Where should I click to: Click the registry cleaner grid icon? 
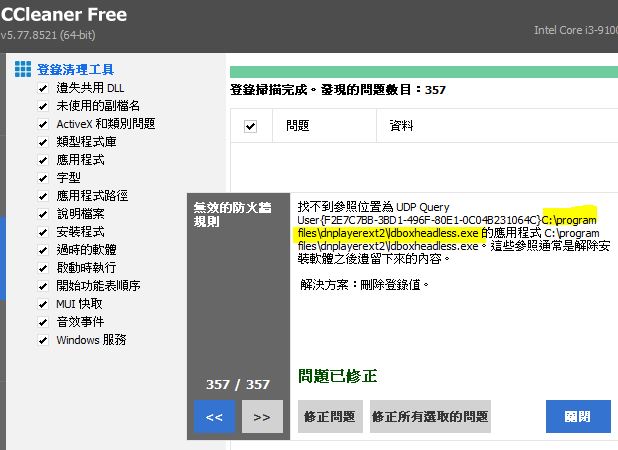[x=22, y=69]
